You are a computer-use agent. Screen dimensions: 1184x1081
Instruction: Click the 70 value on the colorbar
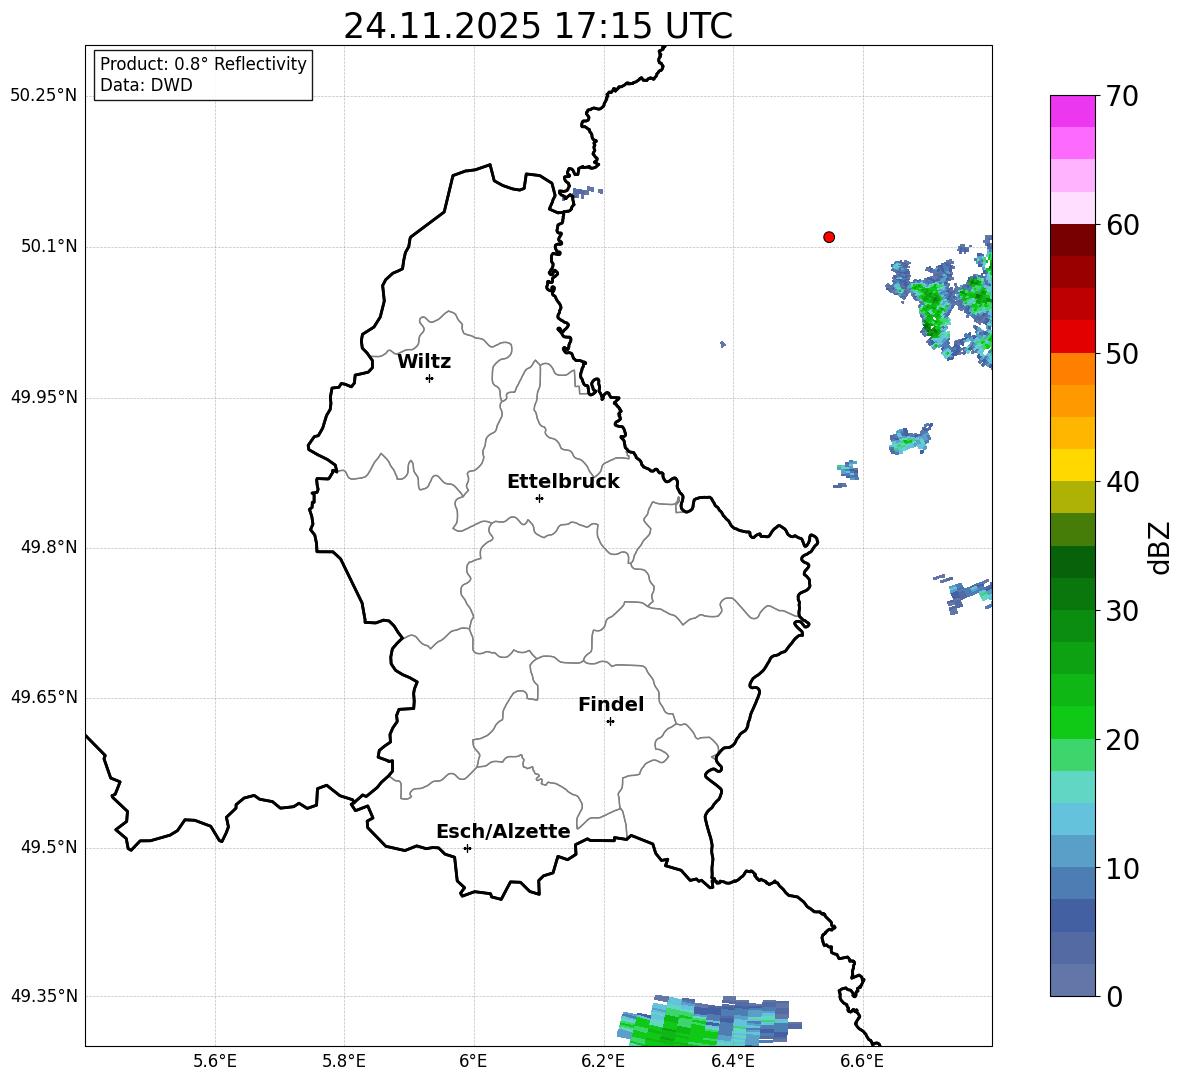(1122, 96)
